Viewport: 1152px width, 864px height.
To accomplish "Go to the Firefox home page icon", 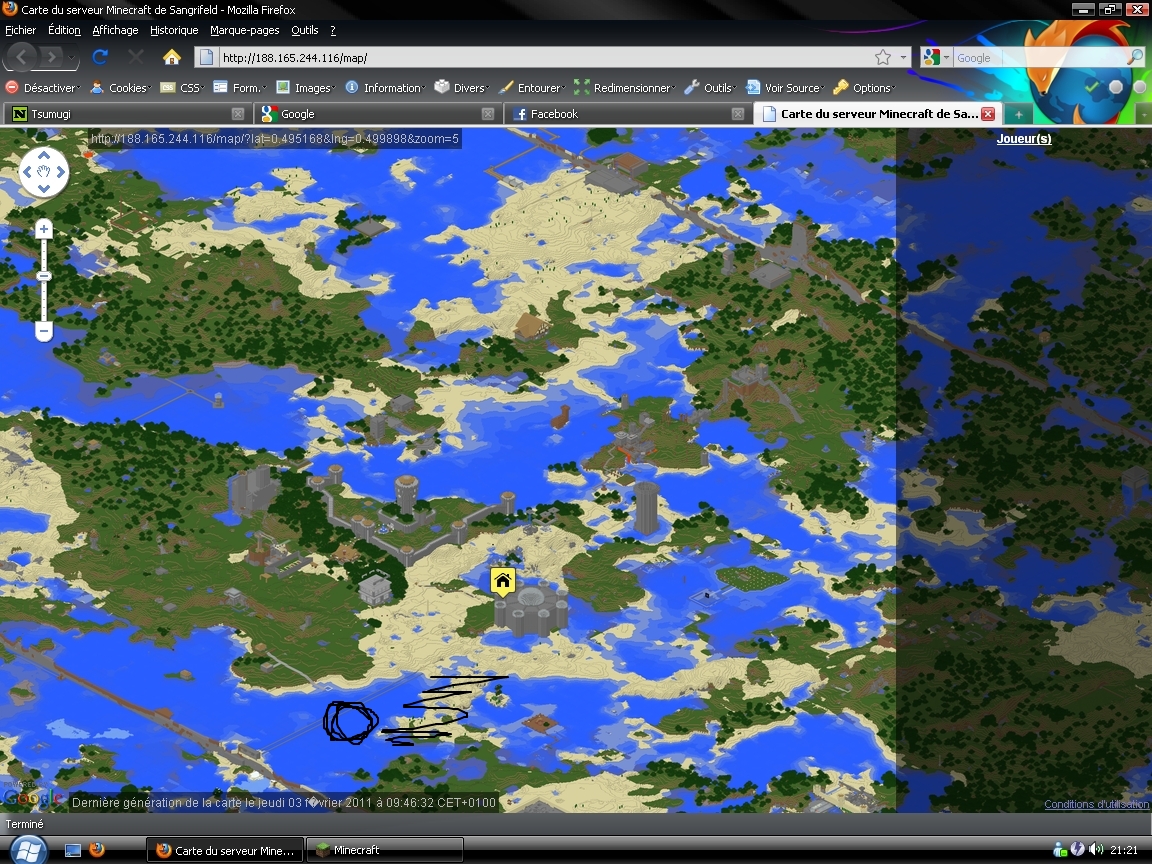I will pyautogui.click(x=172, y=57).
